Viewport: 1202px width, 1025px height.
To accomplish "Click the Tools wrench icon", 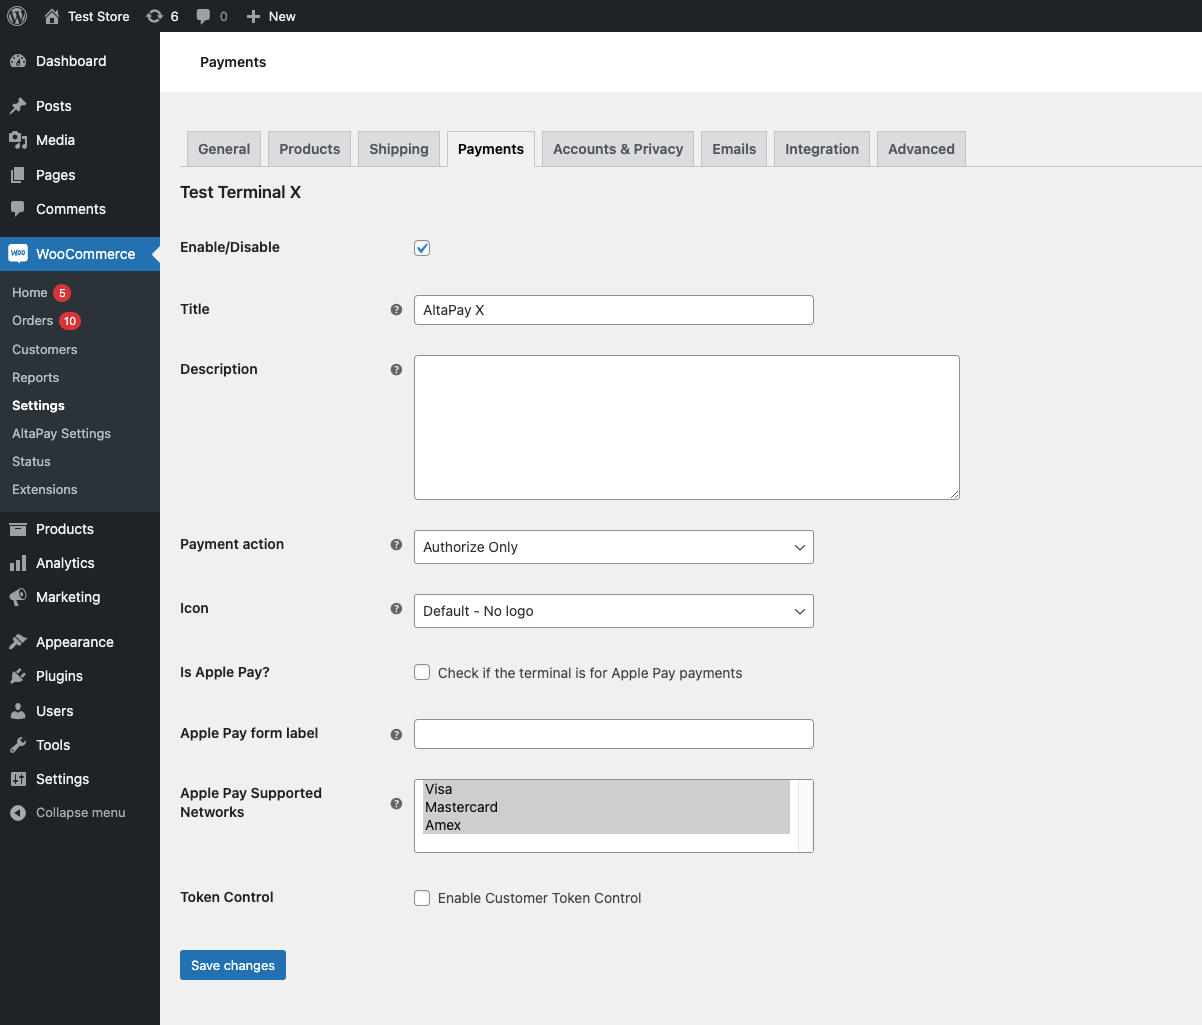I will pyautogui.click(x=18, y=745).
